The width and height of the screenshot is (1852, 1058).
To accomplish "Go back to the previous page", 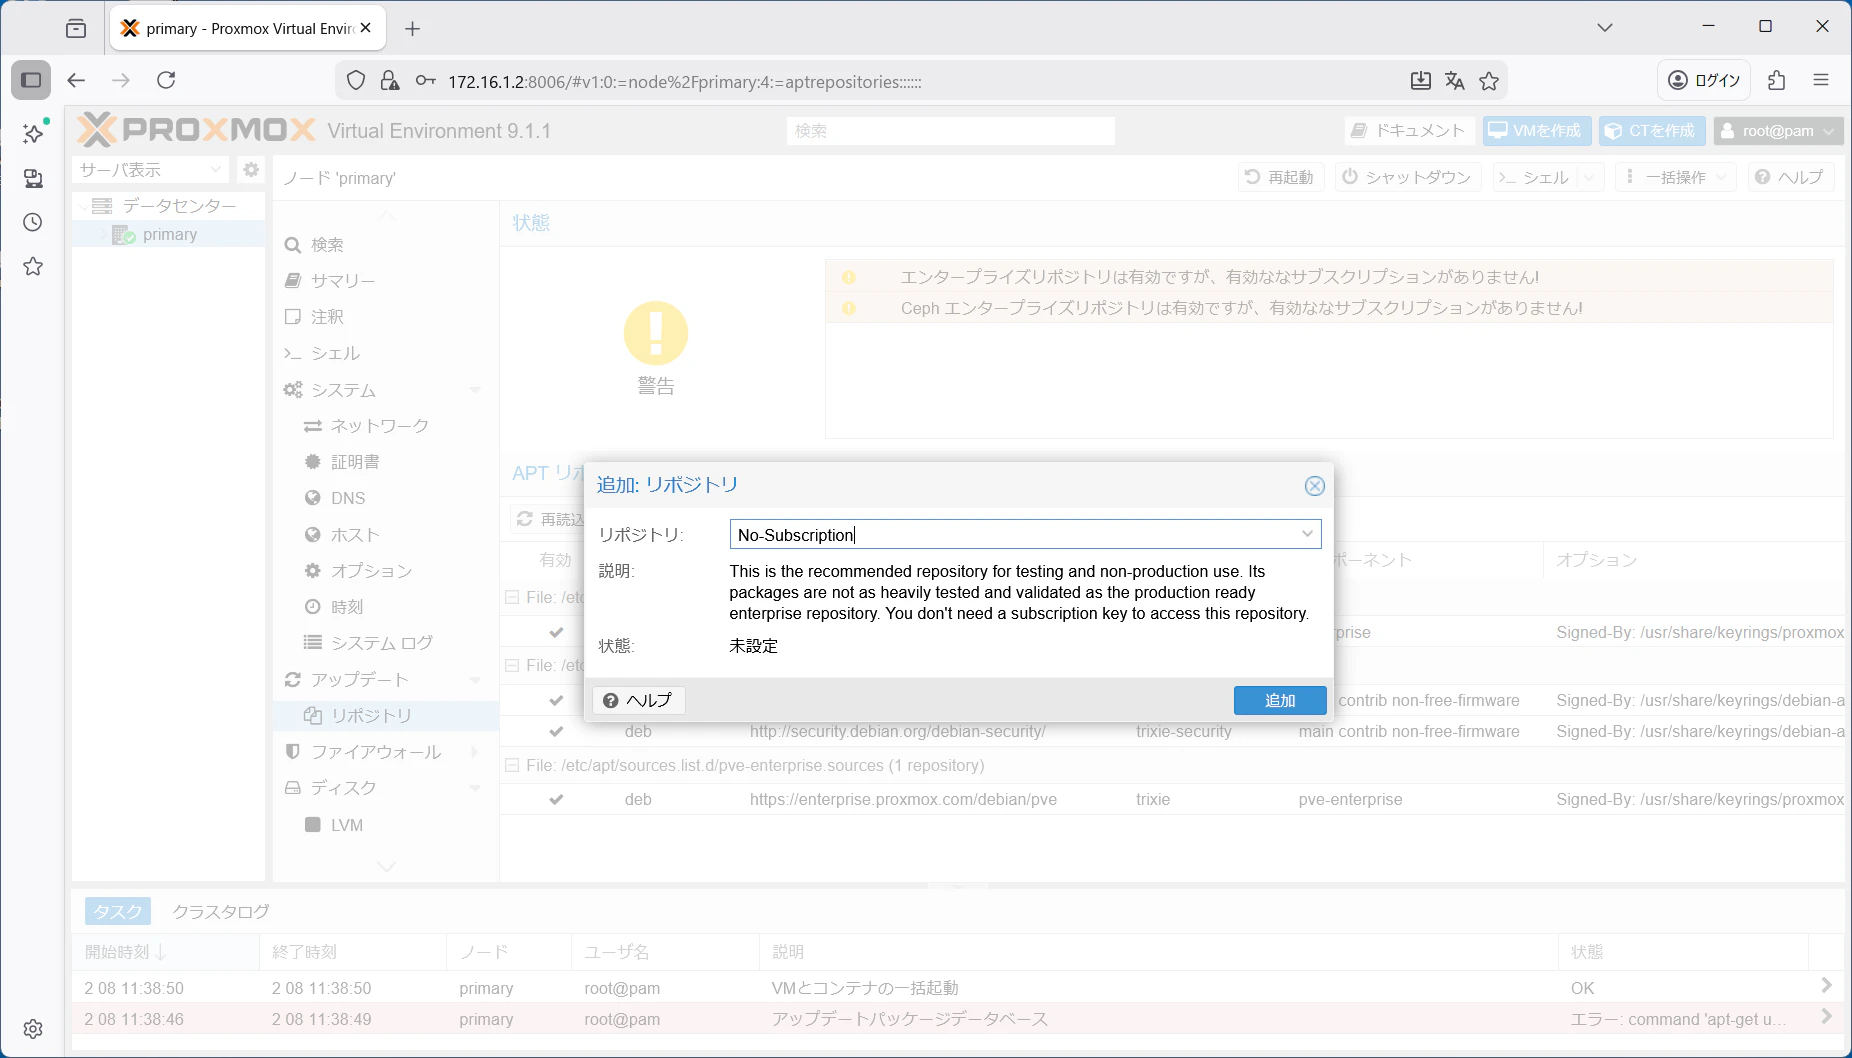I will coord(76,80).
